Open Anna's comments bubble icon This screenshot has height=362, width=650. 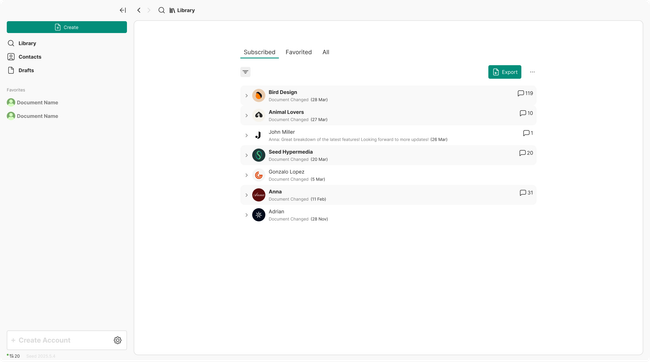522,193
